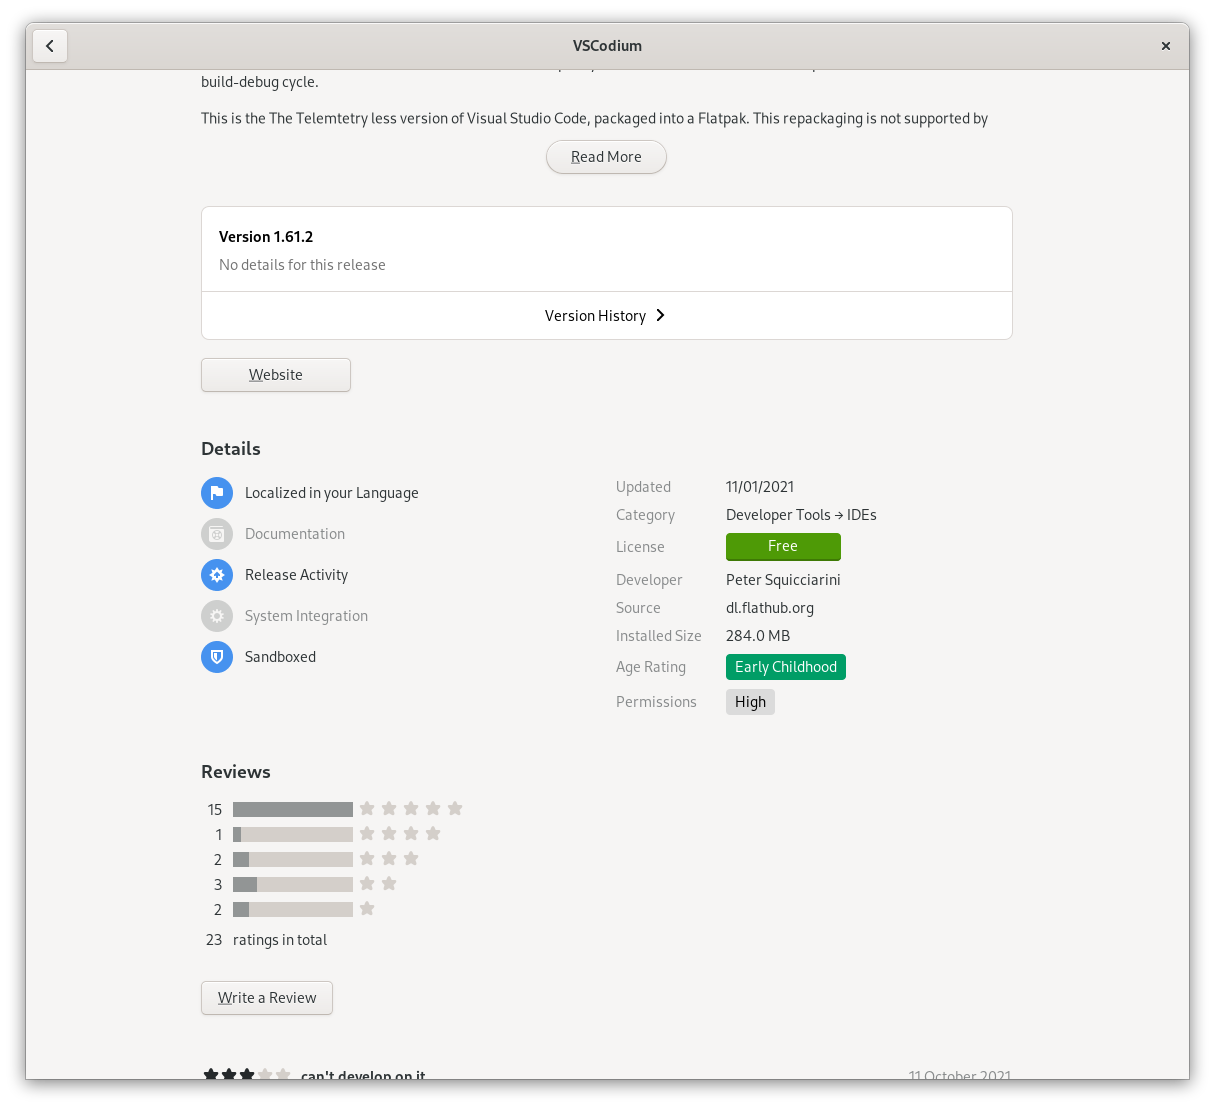Click the VSCodium window title
Screen dimensions: 1215x1108
[x=607, y=46]
